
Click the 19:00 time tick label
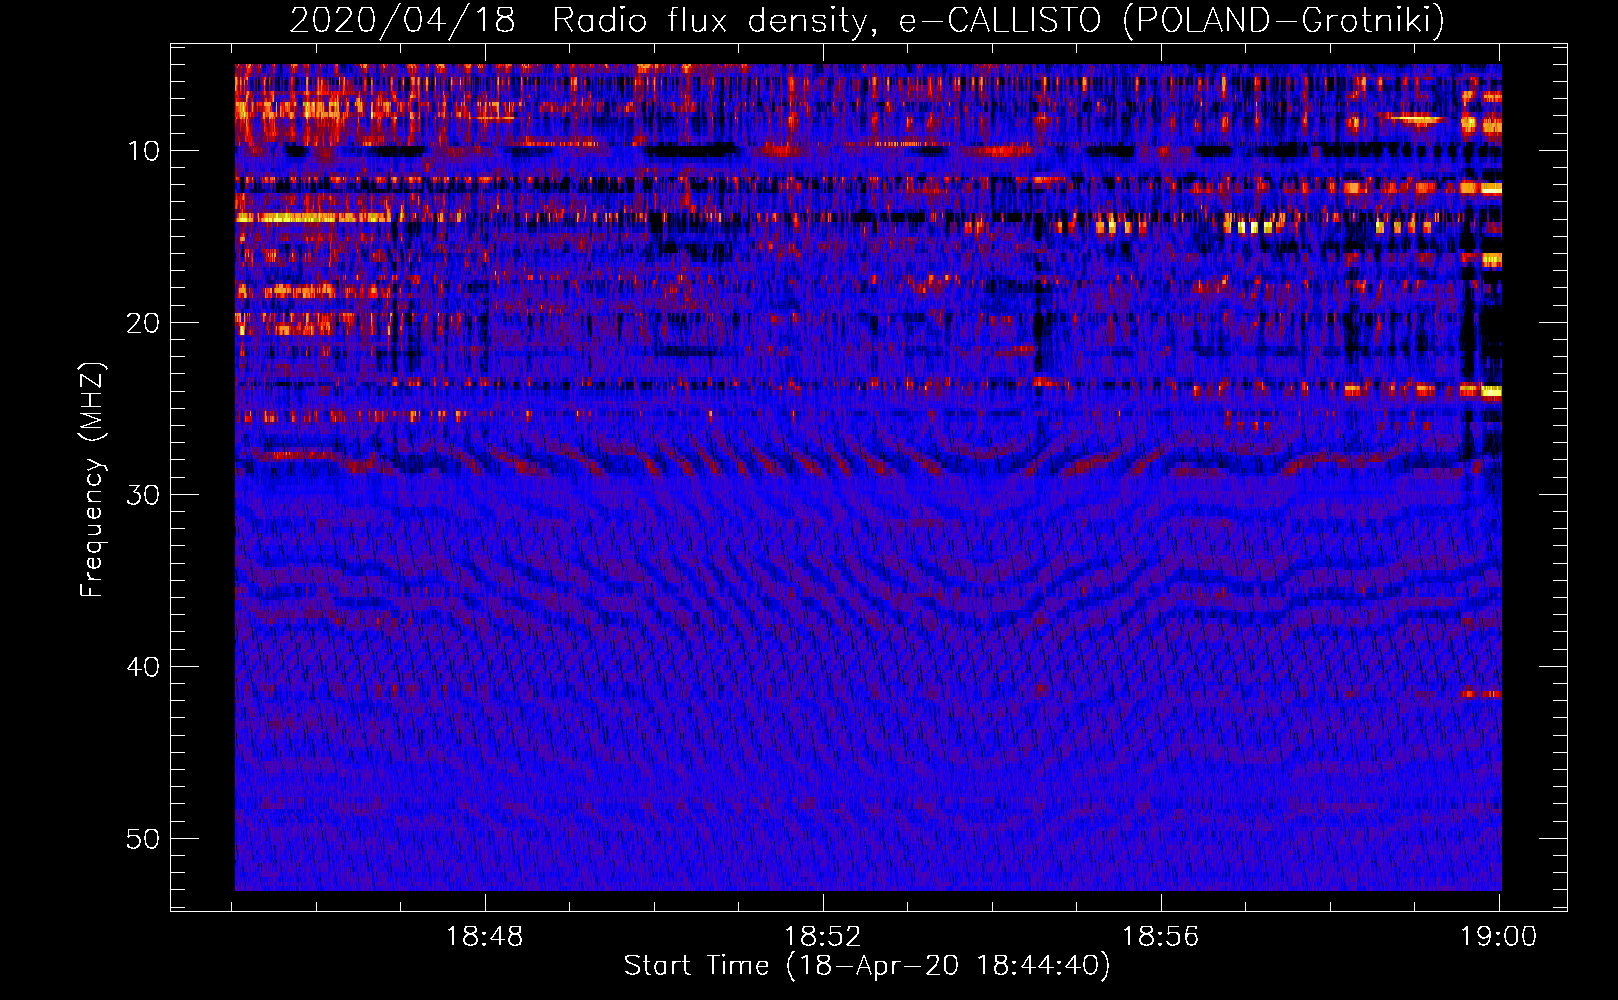point(1498,937)
